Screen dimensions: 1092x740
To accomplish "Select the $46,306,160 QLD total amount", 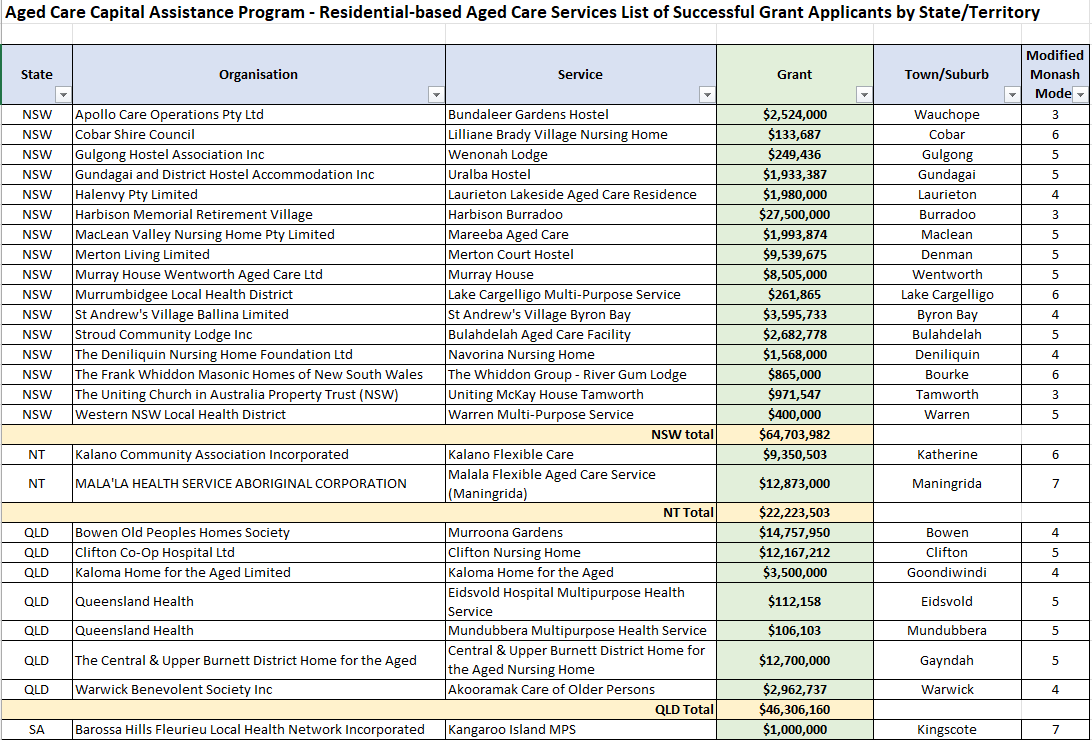I will (795, 709).
